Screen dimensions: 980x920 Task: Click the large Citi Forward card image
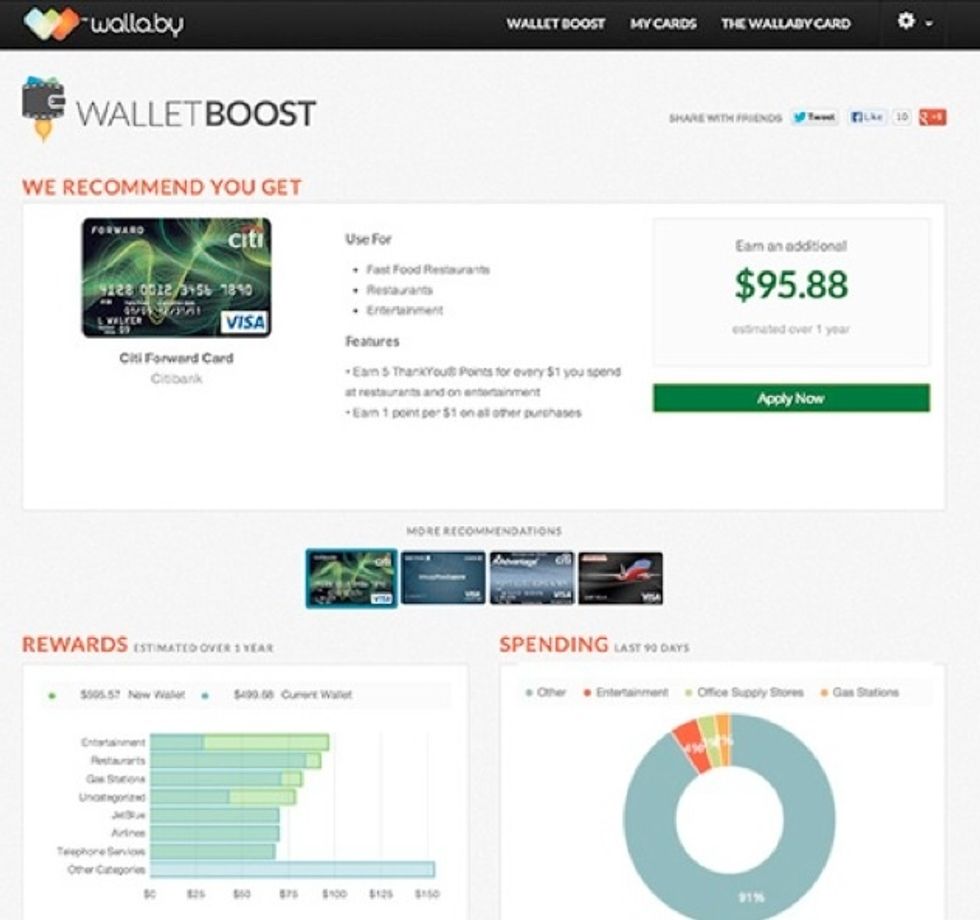pyautogui.click(x=176, y=278)
